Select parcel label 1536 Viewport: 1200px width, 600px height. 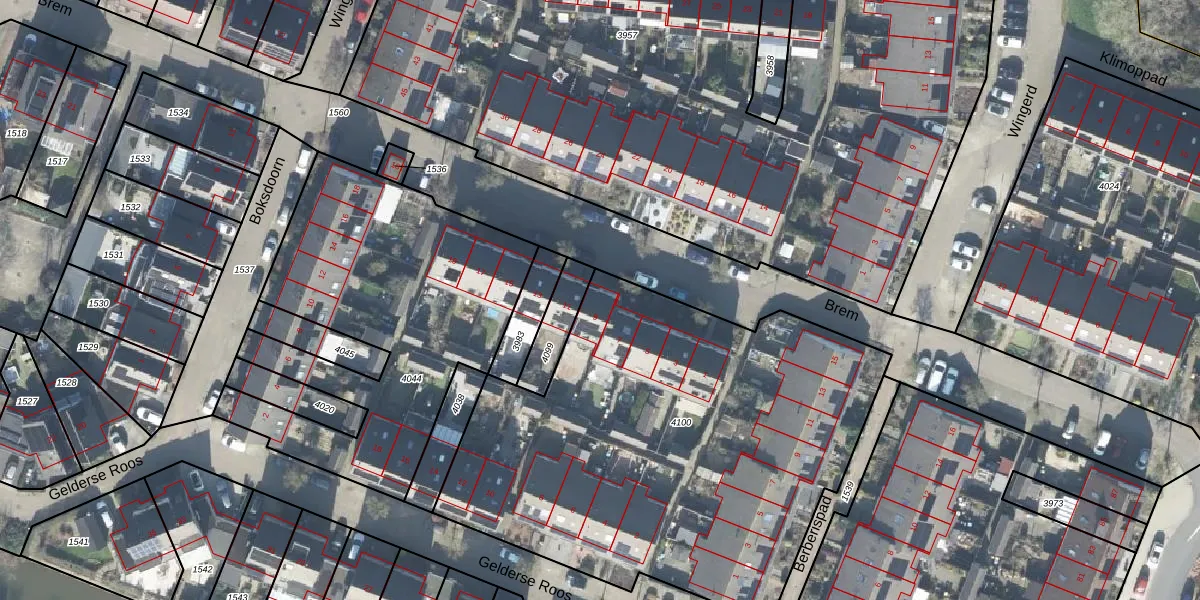coord(436,169)
